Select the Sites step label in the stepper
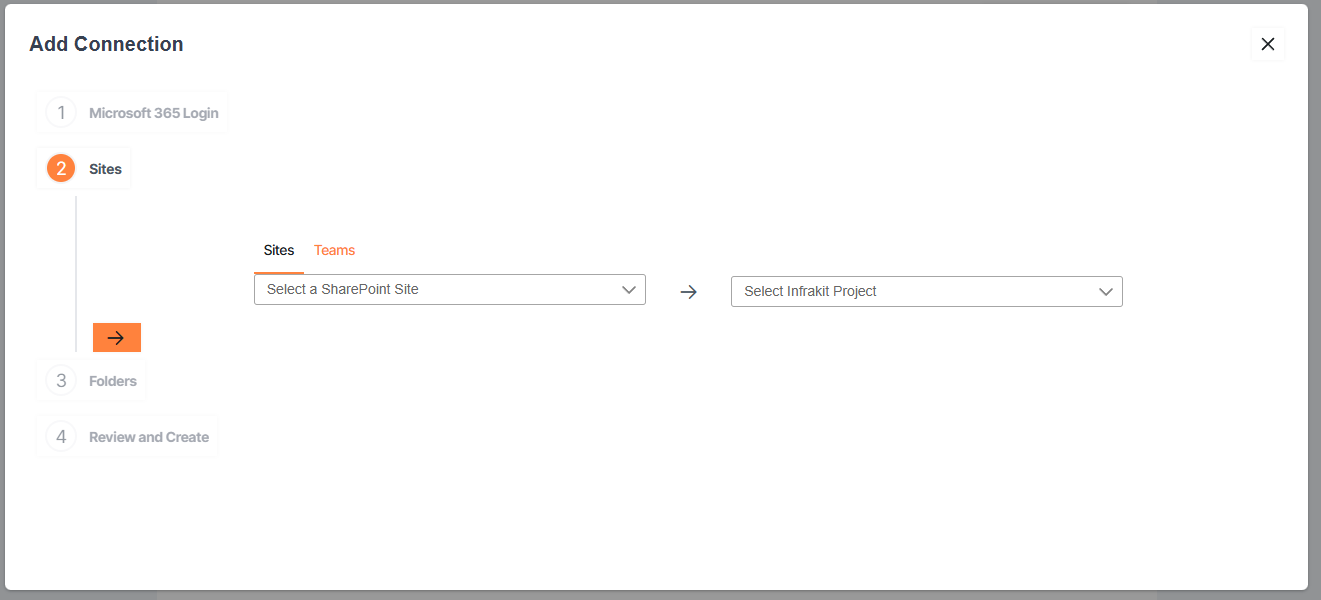Image resolution: width=1321 pixels, height=600 pixels. click(x=105, y=169)
